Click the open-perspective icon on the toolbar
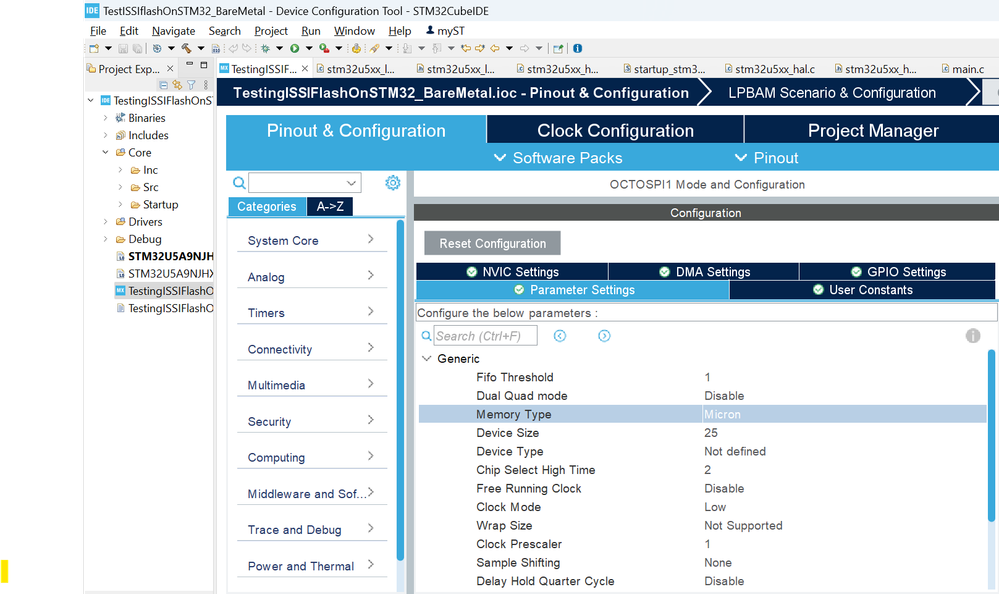999x594 pixels. point(558,48)
